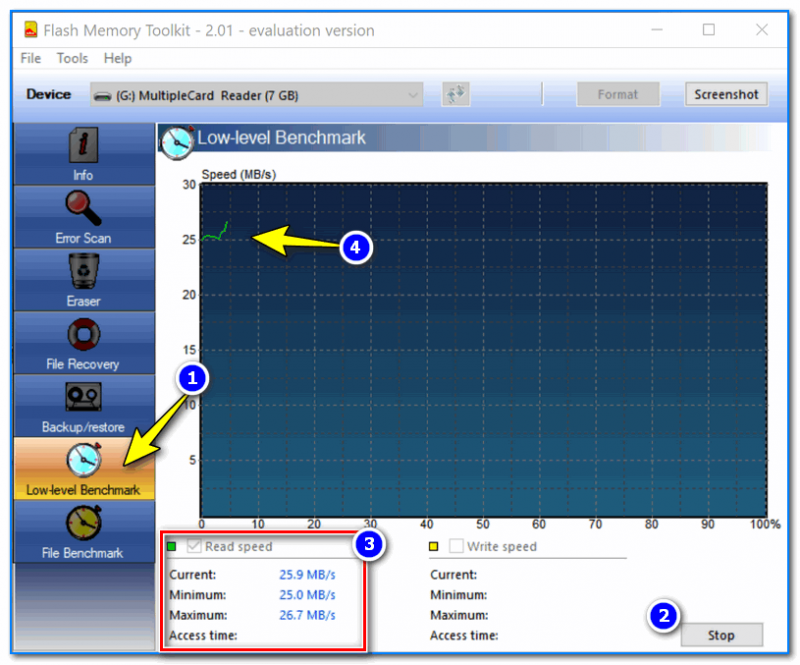Maximize the Flash Memory Toolkit window
Screen dimensions: 800x665
tap(709, 30)
